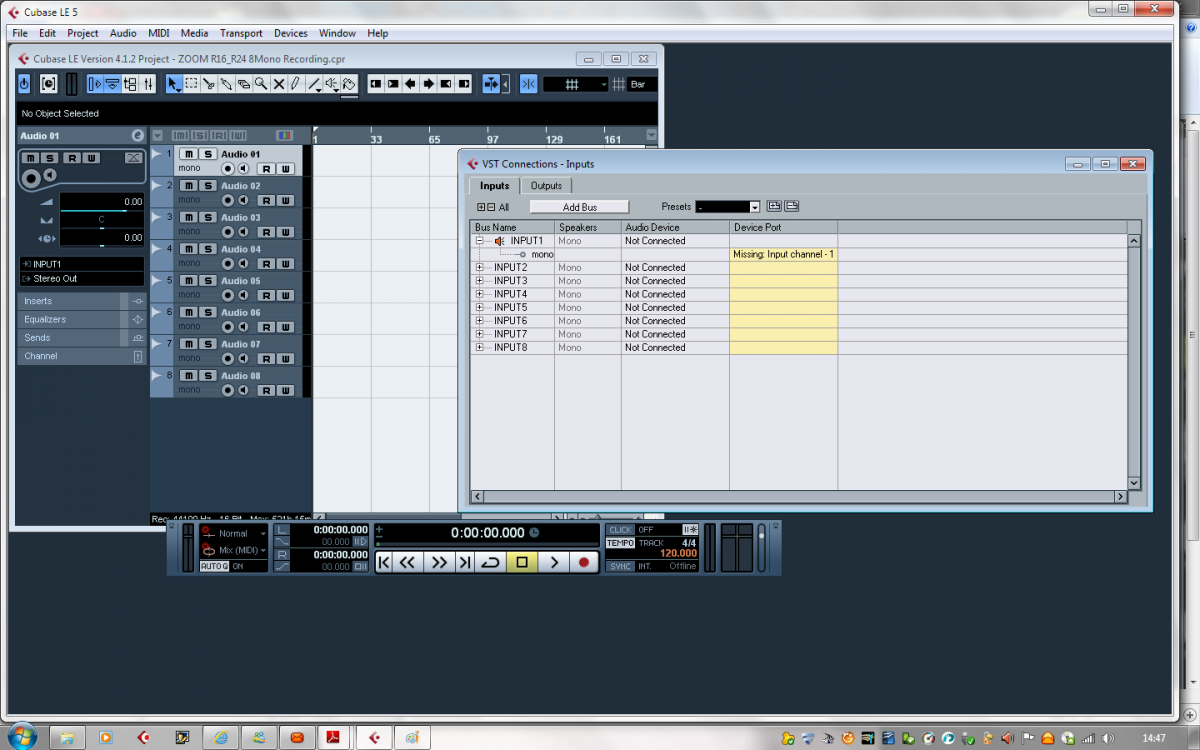This screenshot has width=1200, height=750.
Task: Collapse the INPUT1 bus tree
Action: [480, 241]
